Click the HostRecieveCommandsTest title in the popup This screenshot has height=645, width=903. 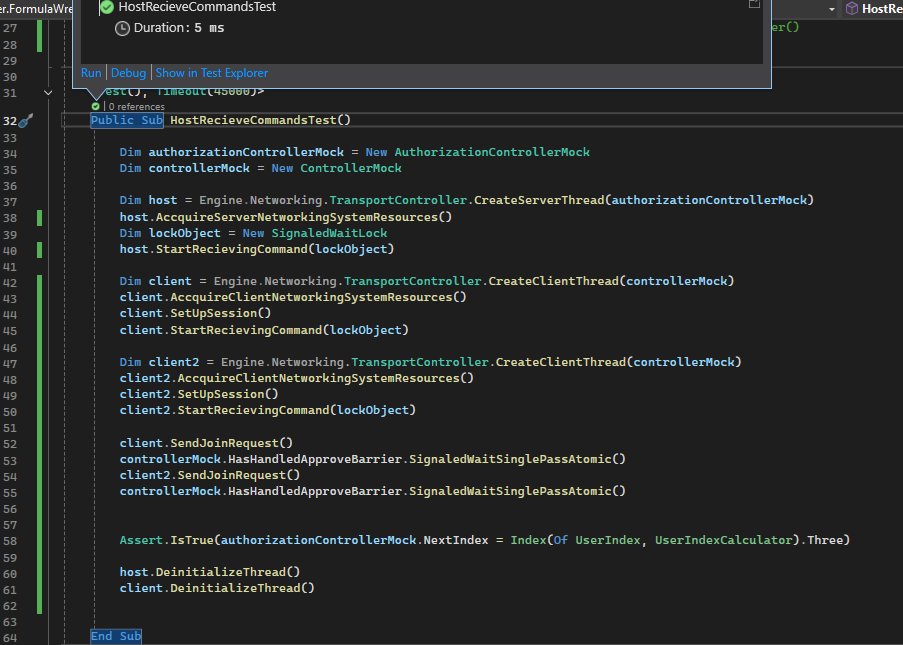pyautogui.click(x=197, y=7)
